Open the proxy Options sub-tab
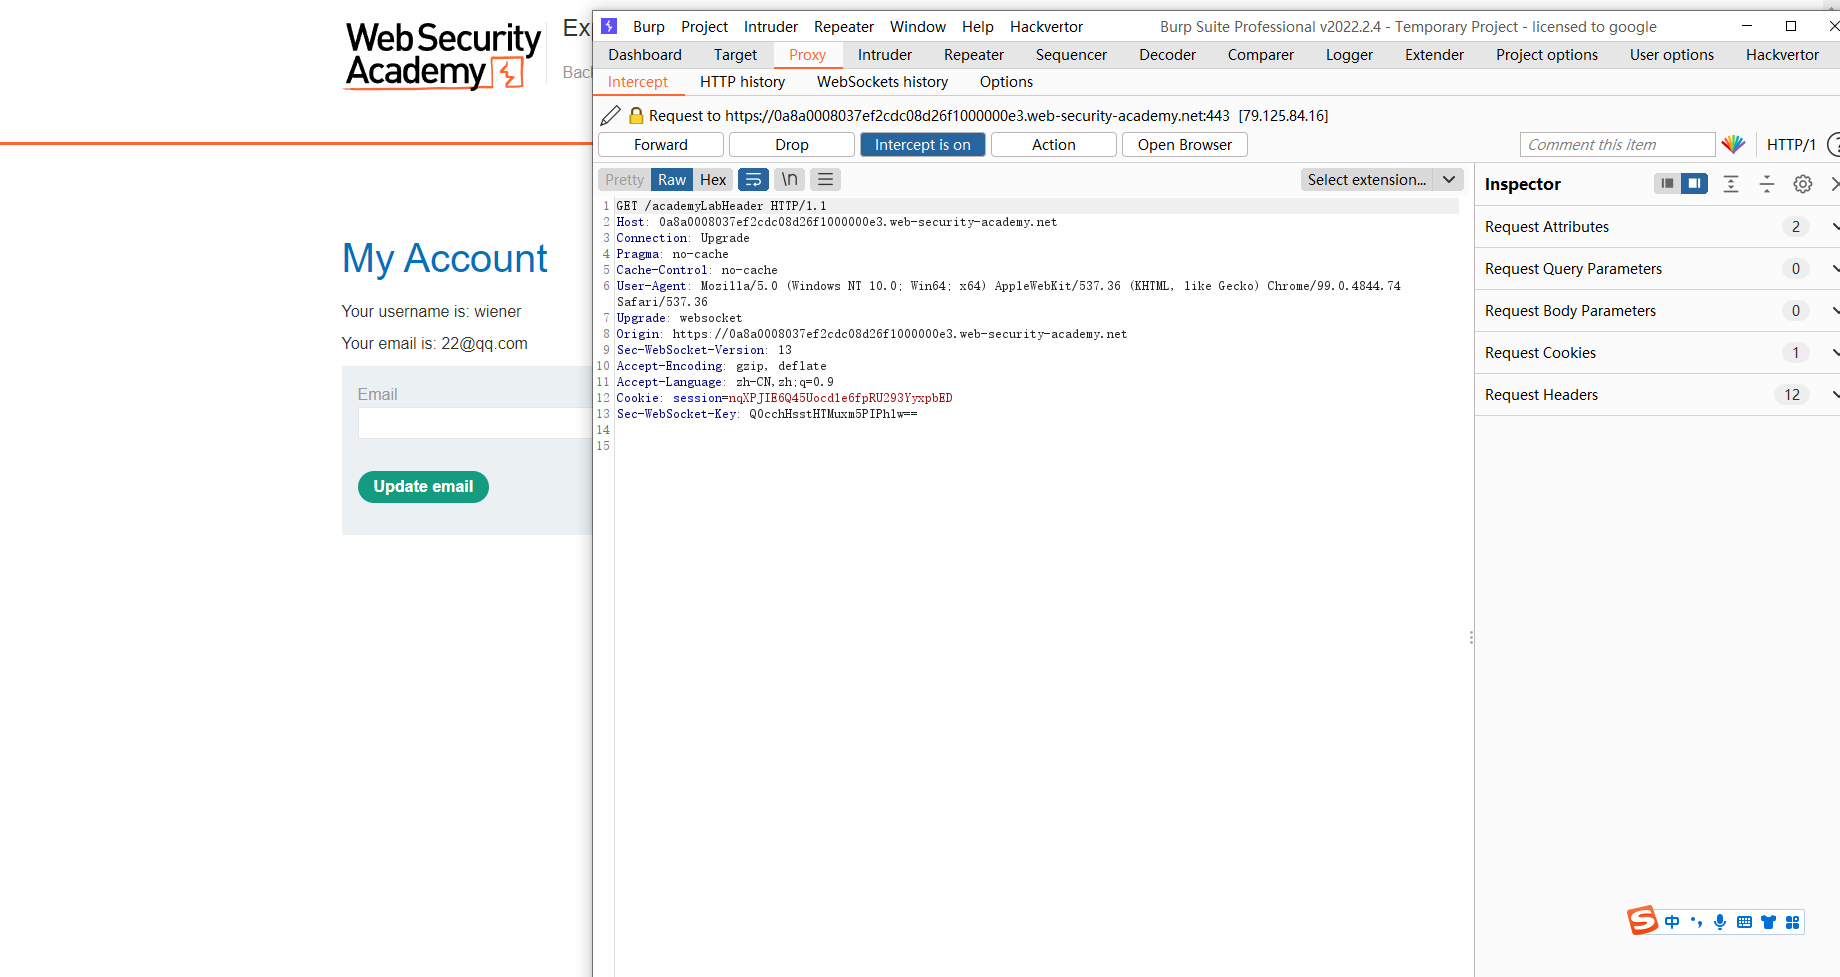The image size is (1840, 977). [x=1006, y=82]
